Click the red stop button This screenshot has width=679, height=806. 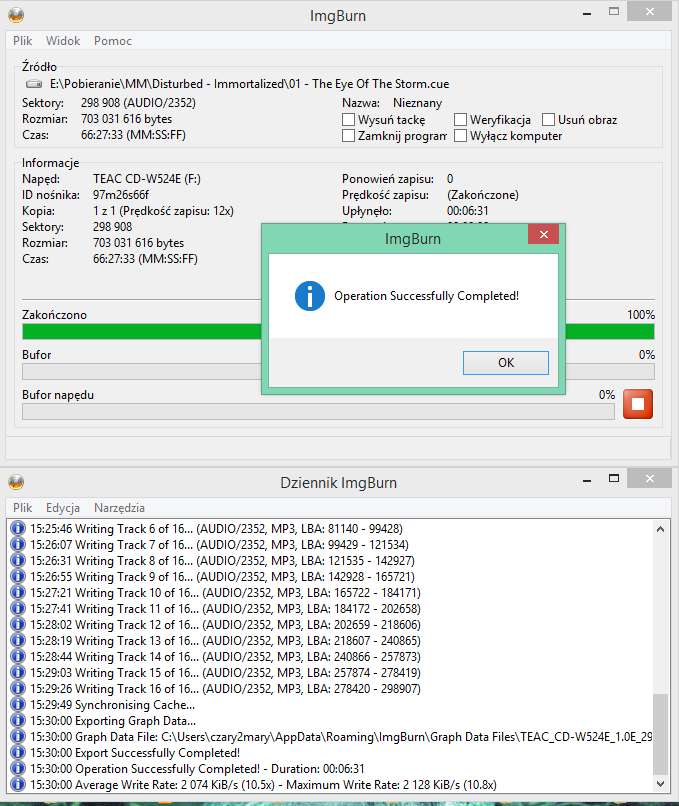click(x=637, y=404)
